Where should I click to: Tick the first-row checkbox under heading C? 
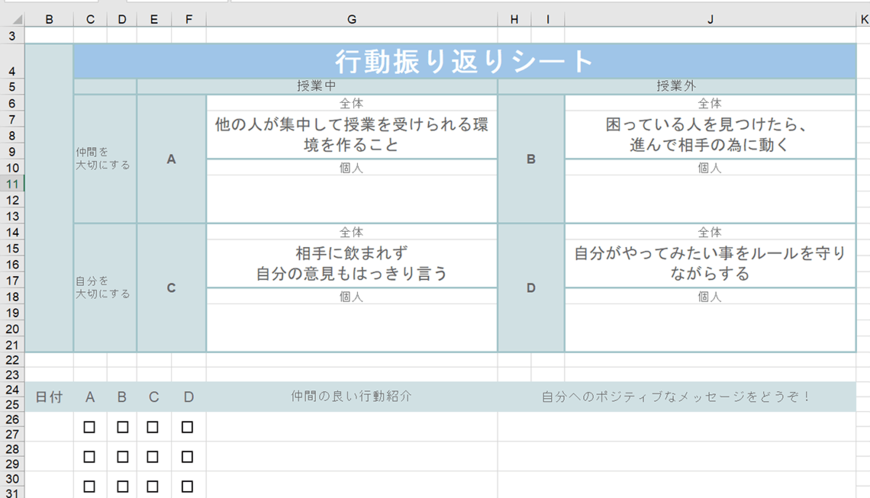click(153, 427)
